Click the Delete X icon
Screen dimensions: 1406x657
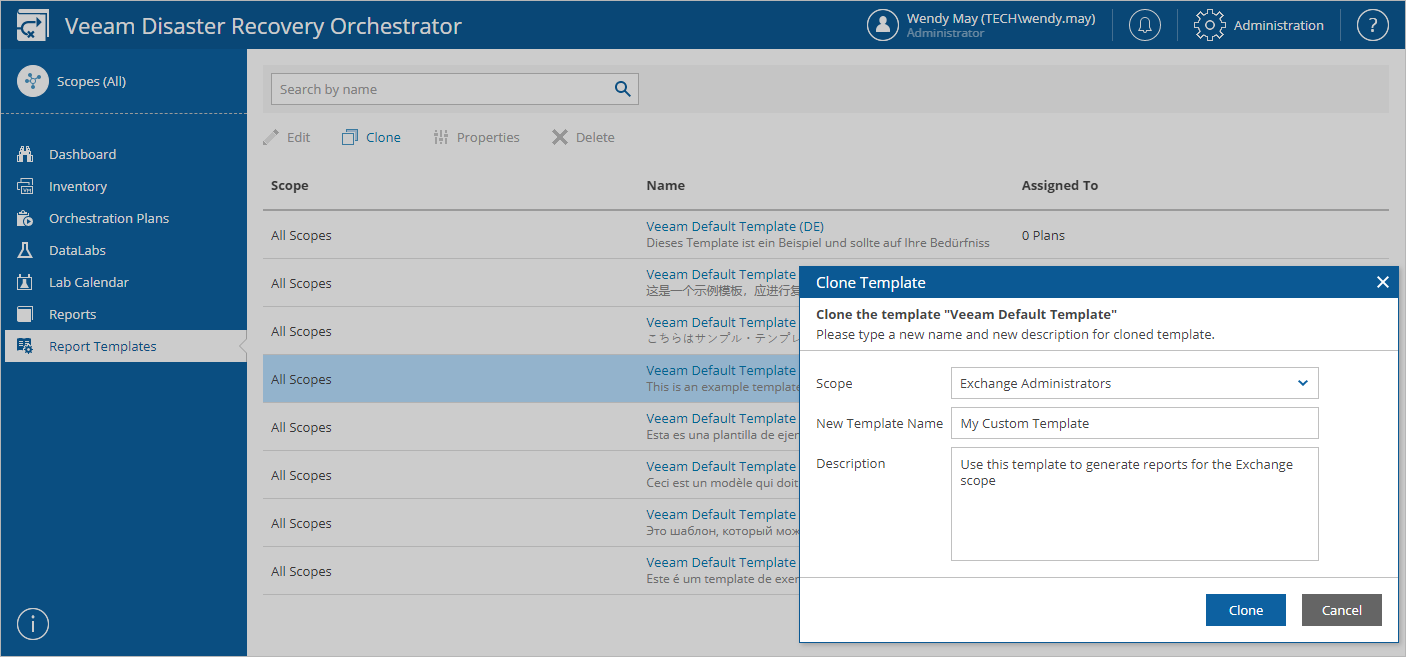[x=560, y=137]
